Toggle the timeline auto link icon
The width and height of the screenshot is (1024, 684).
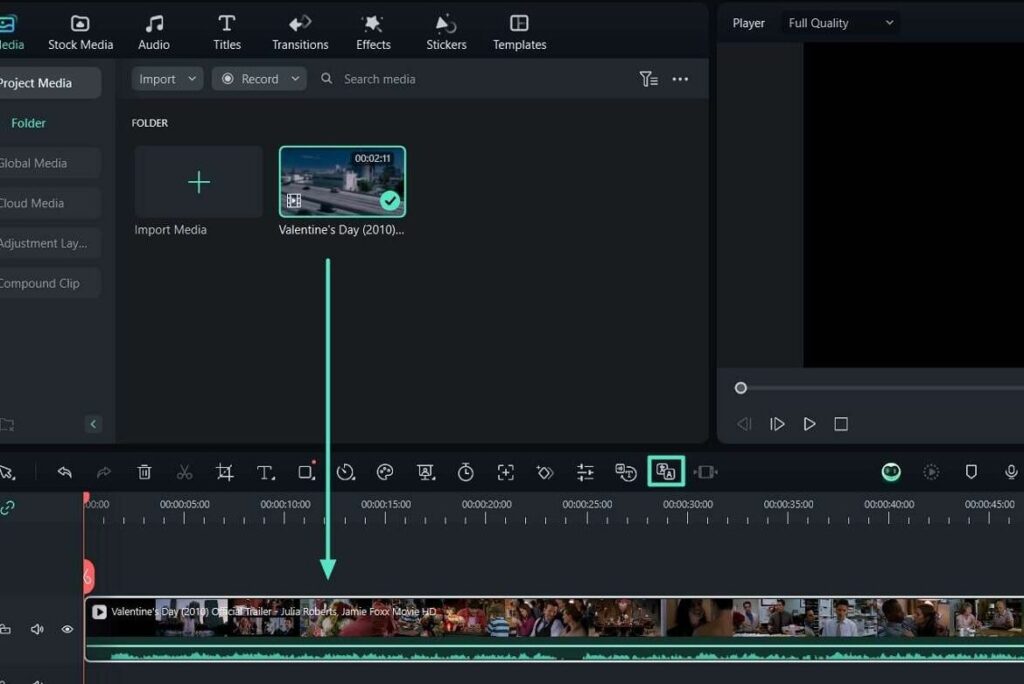(x=7, y=508)
